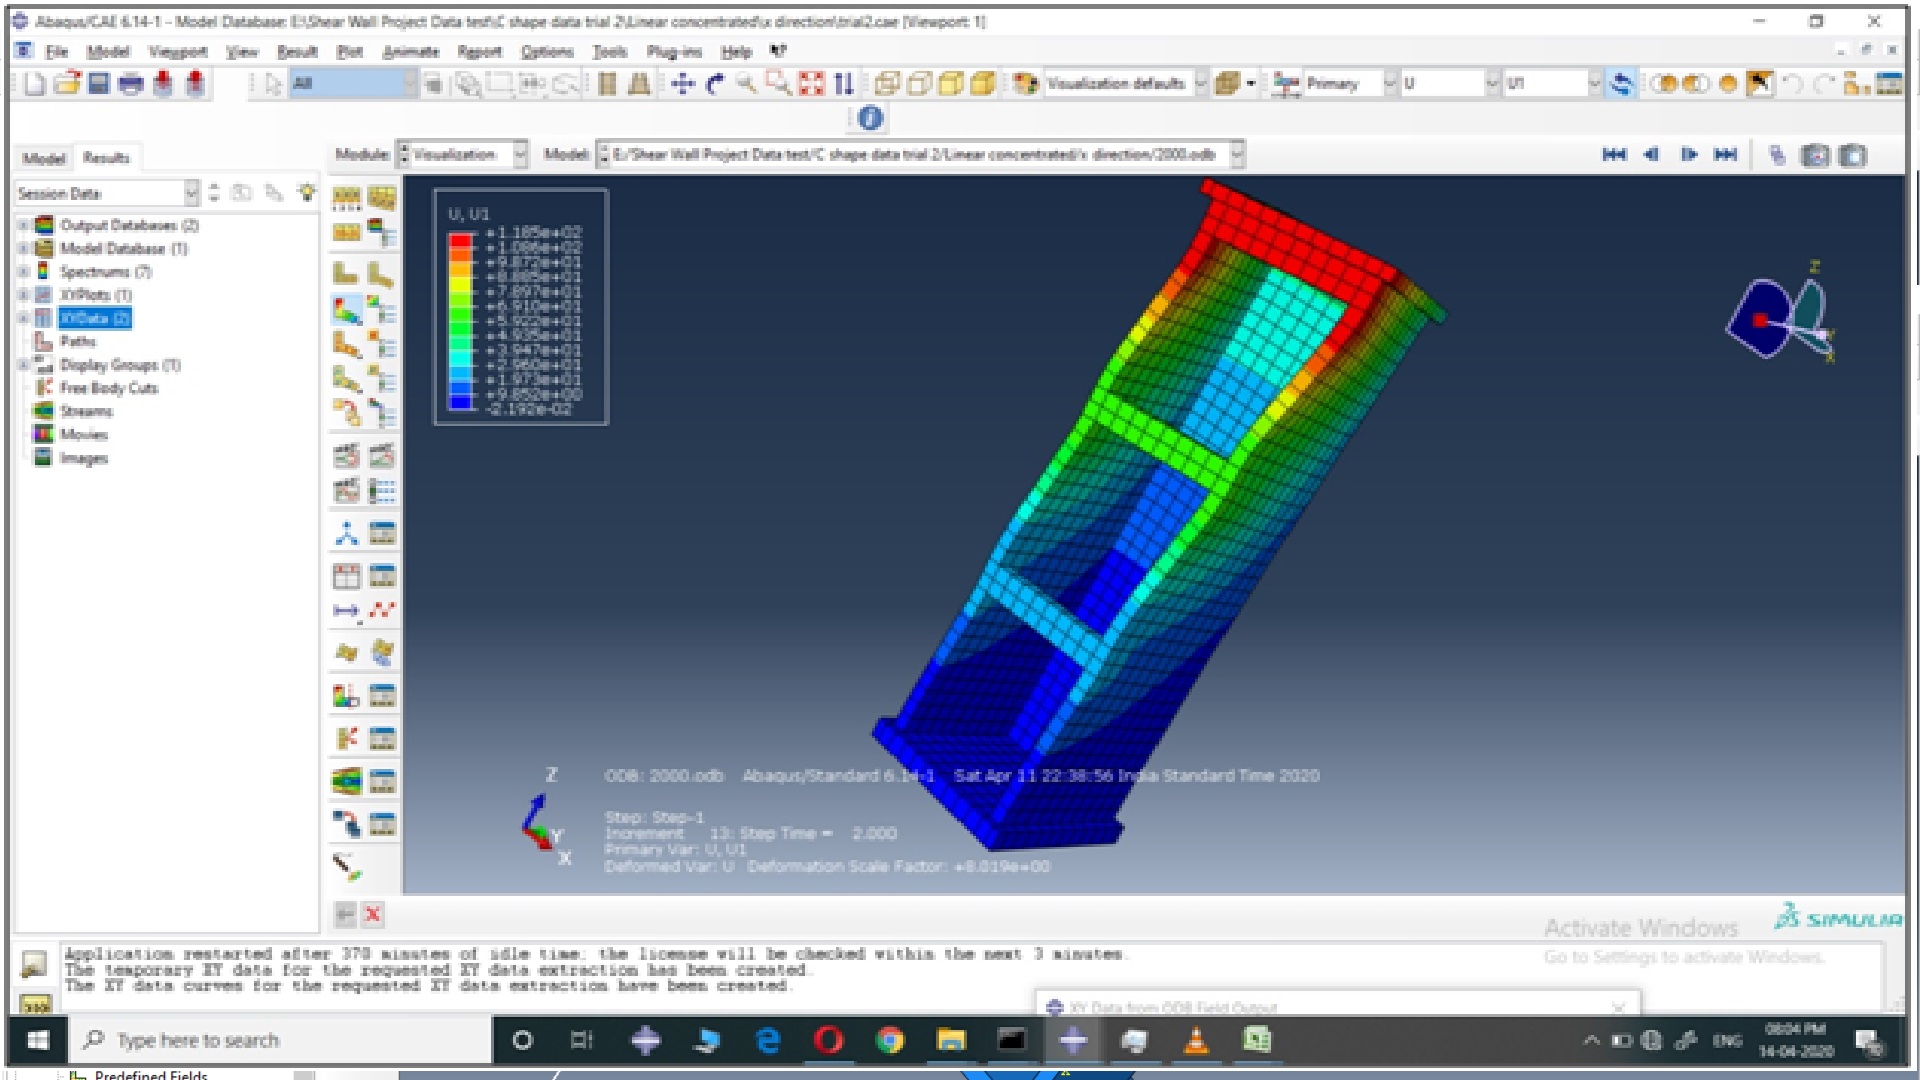Open the Primary variable type dropdown
The image size is (1920, 1080).
[x=1389, y=84]
